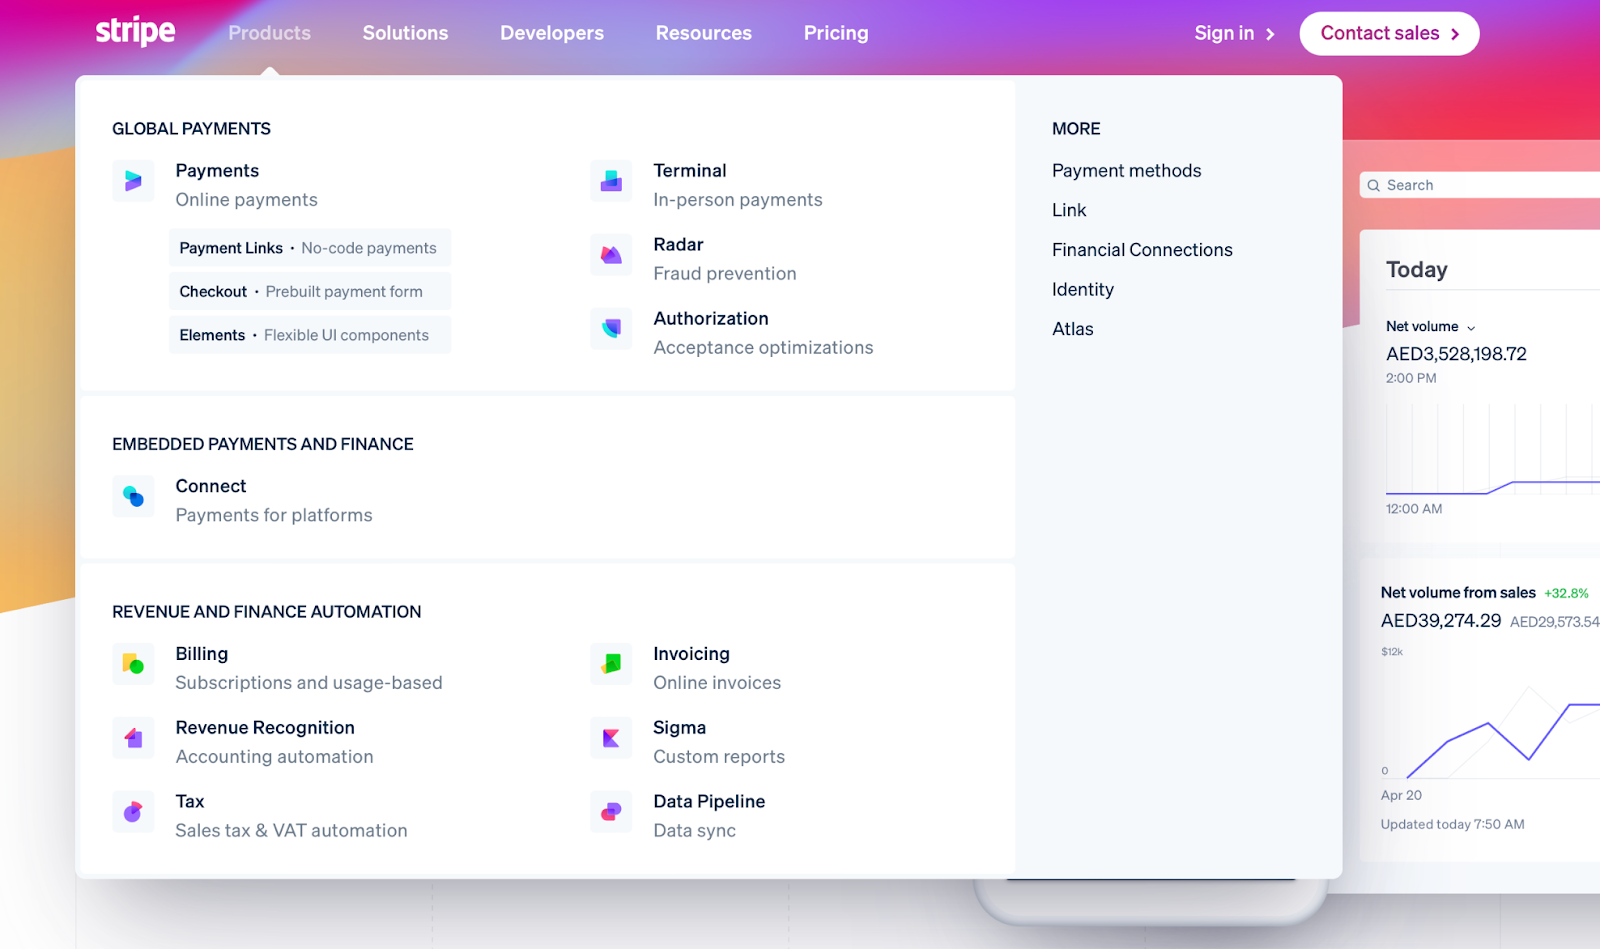This screenshot has width=1600, height=949.
Task: Click the AED39,274.29 sales value
Action: point(1441,621)
